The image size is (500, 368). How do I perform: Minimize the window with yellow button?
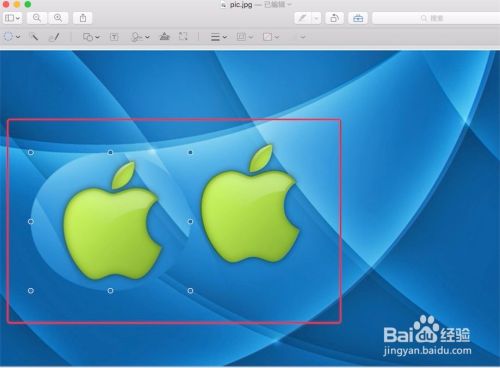pos(17,4)
